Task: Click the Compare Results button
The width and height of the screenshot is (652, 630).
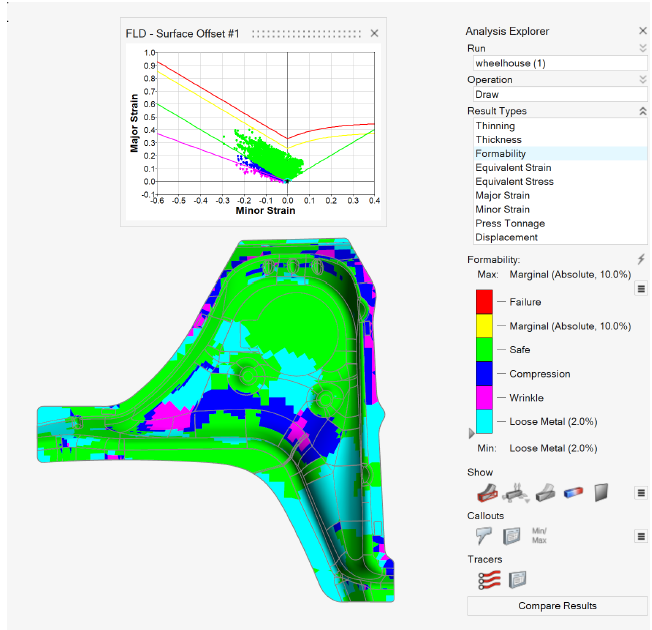Action: tap(557, 605)
